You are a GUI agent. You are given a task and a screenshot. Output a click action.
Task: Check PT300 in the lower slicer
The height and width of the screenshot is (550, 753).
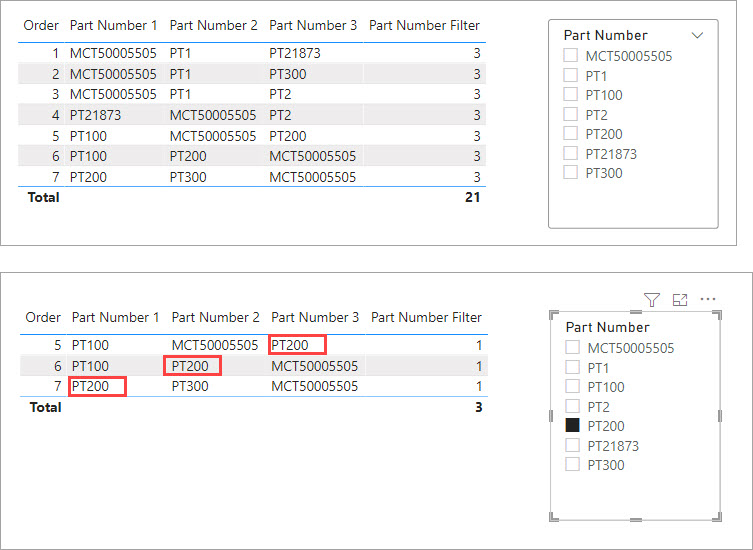click(572, 464)
